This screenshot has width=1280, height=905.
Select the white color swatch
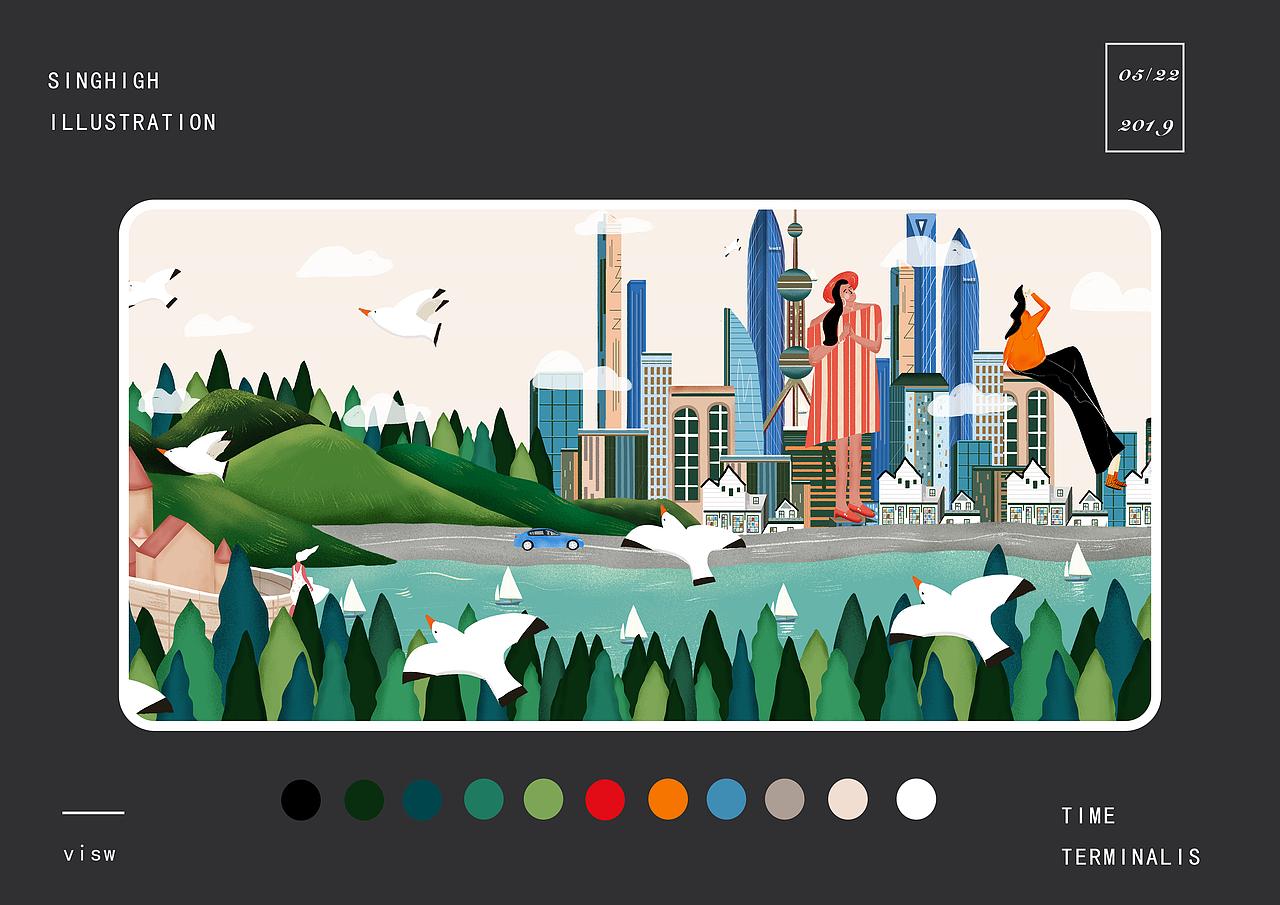tap(916, 800)
